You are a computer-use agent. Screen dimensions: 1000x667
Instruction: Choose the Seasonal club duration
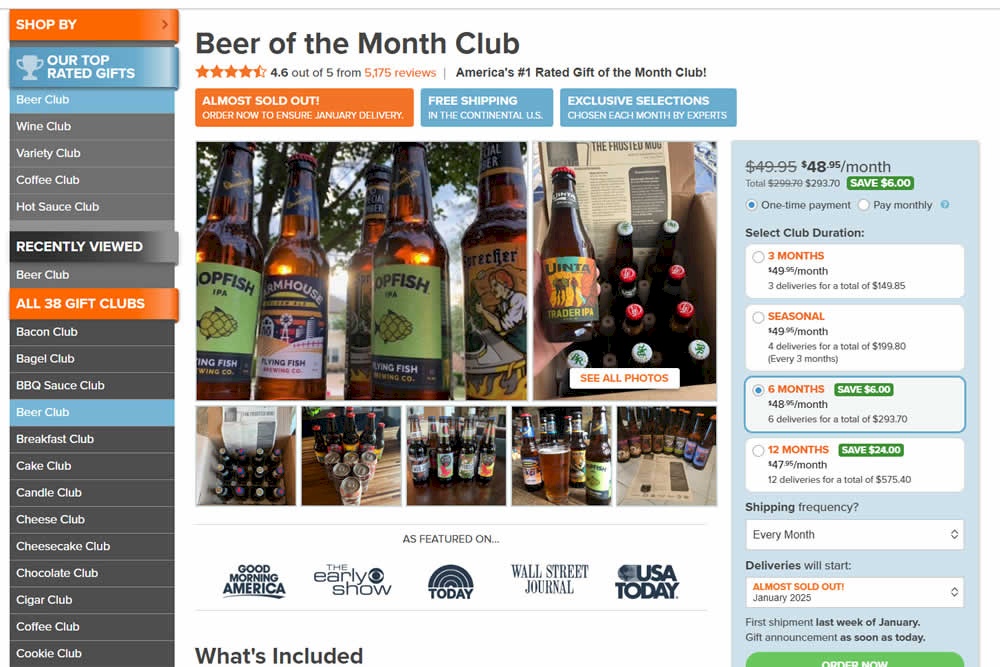coord(855,337)
